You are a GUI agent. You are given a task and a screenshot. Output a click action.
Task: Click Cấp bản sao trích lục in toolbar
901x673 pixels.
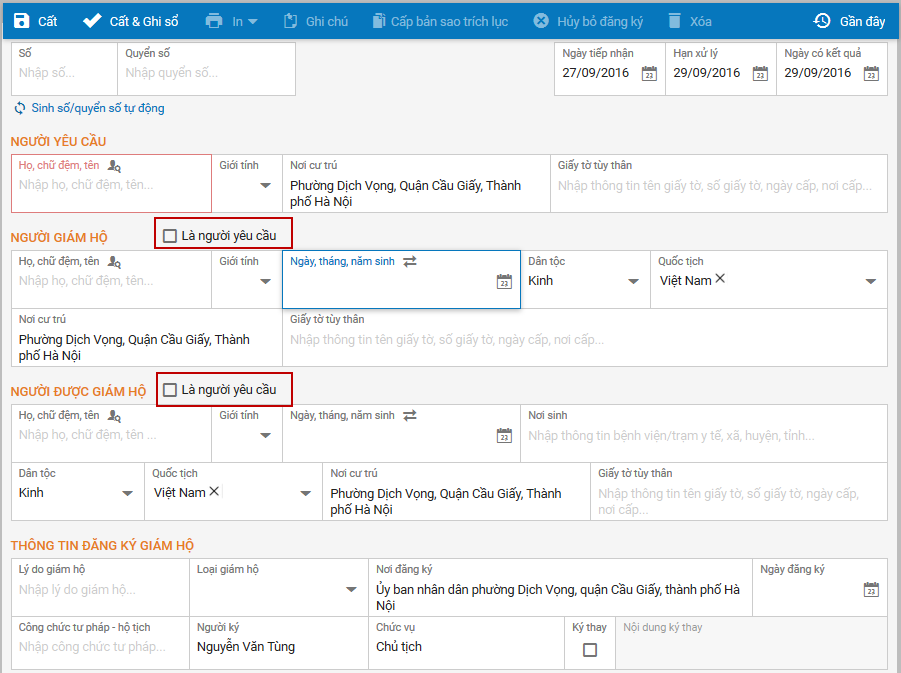pos(440,21)
